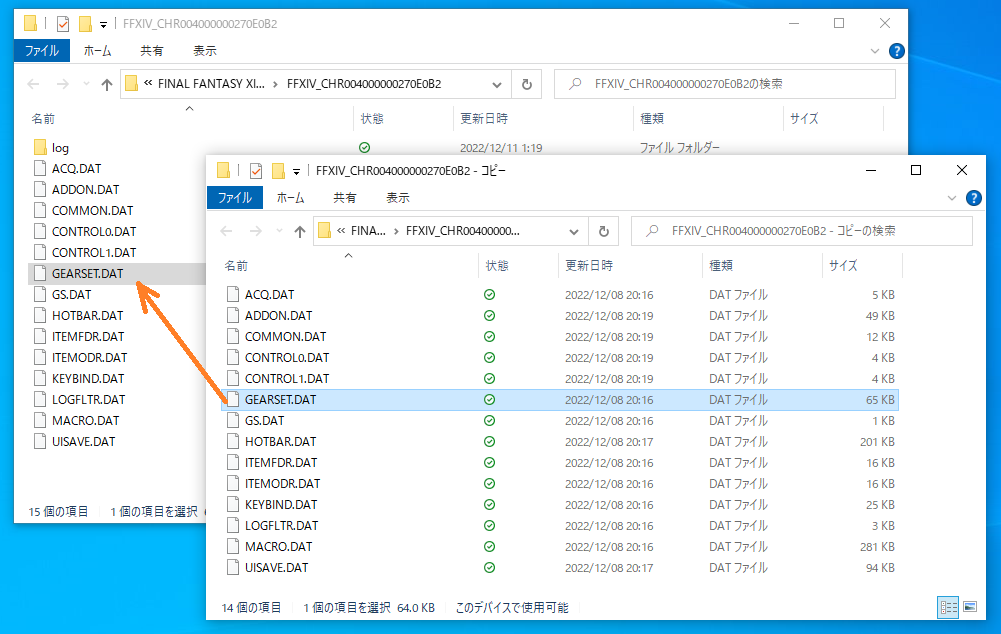Click the up-arrow button in the front window
Screen dimensions: 1001x634
(300, 232)
